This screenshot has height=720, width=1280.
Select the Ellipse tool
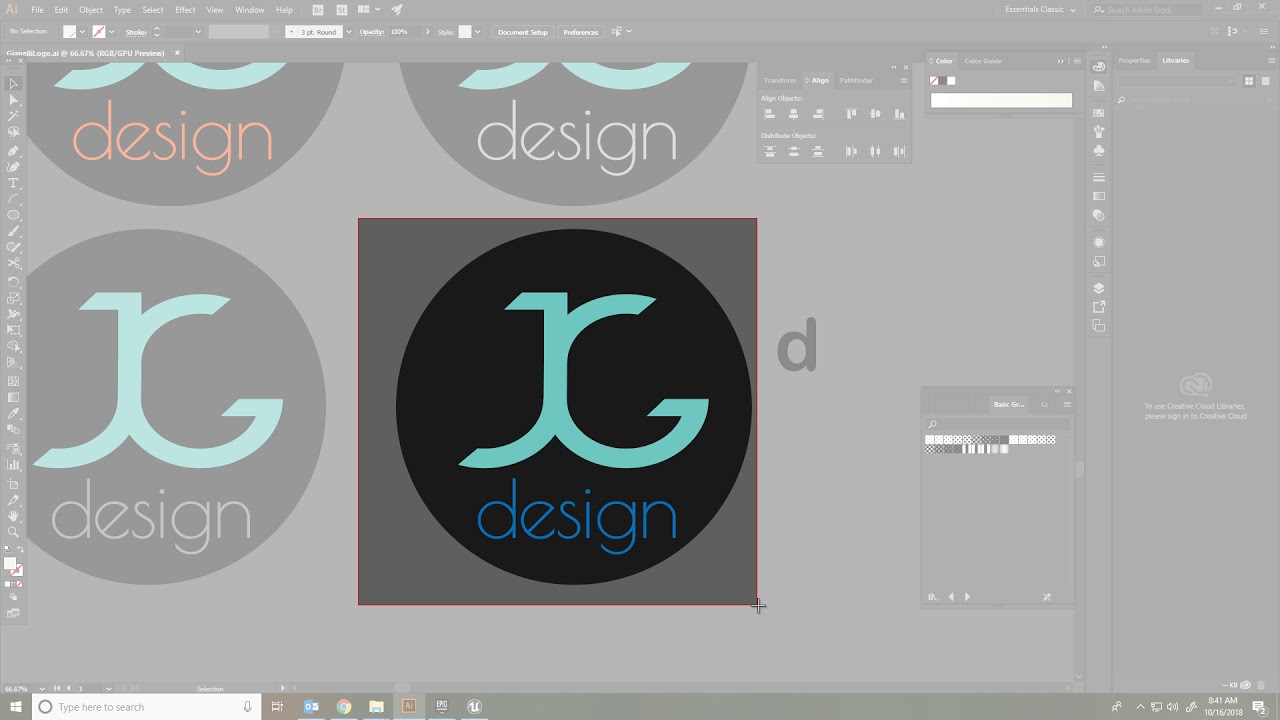[x=14, y=215]
